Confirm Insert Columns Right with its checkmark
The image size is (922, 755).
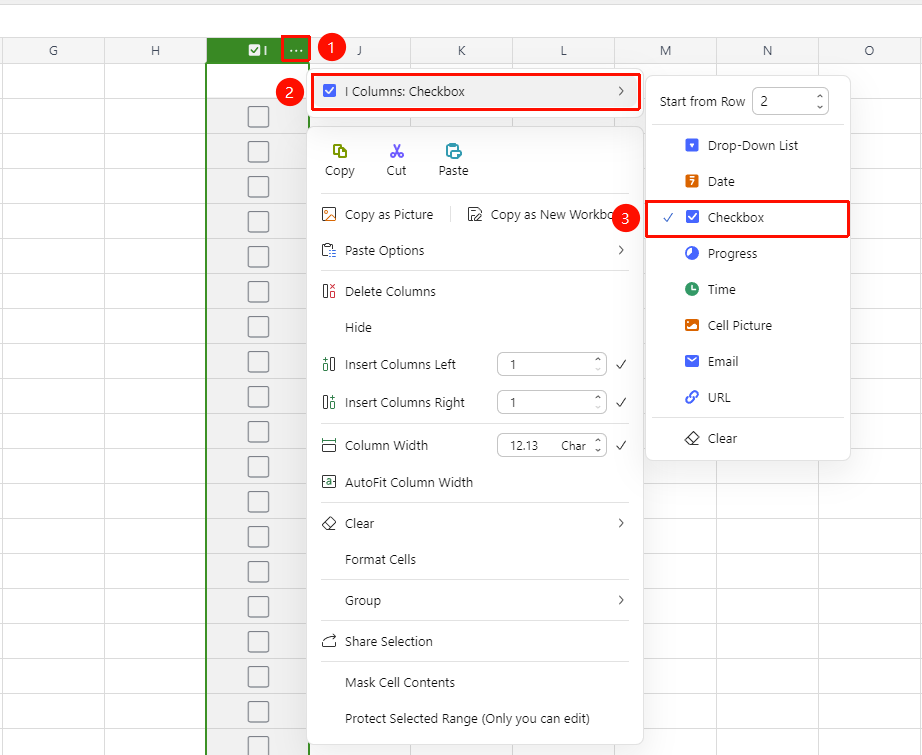pos(621,402)
